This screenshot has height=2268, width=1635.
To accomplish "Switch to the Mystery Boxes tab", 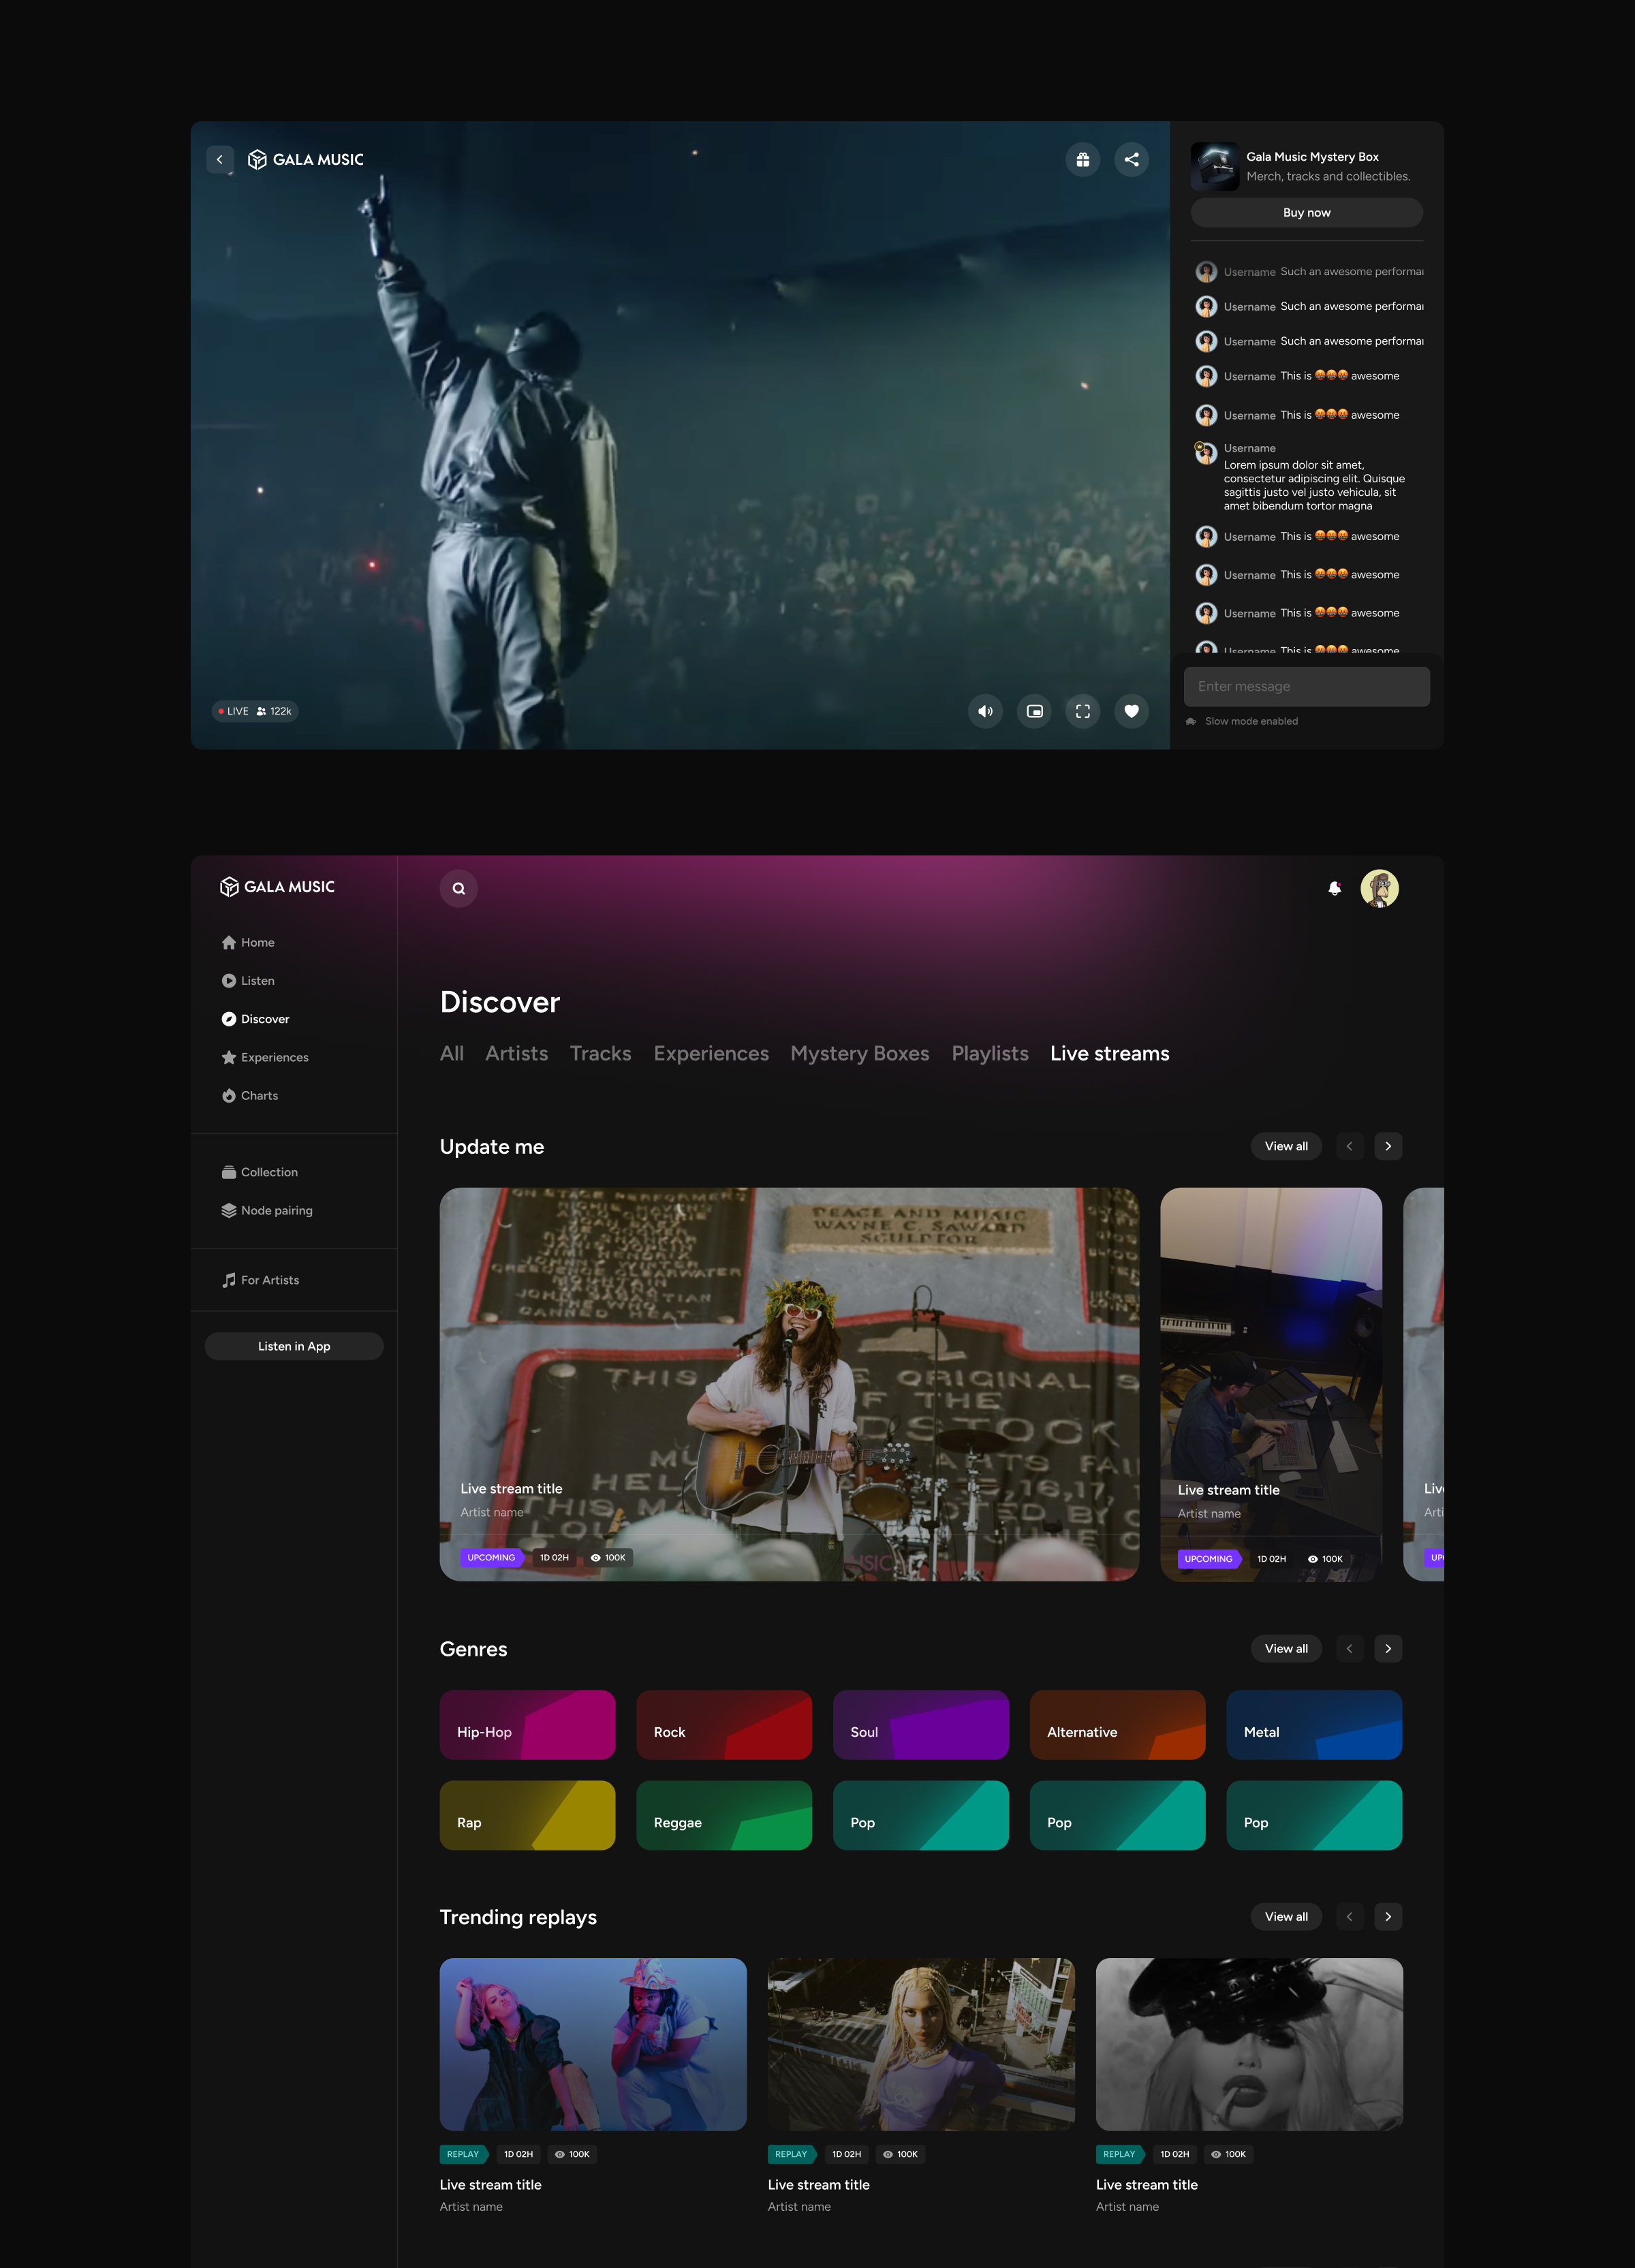I will [859, 1053].
